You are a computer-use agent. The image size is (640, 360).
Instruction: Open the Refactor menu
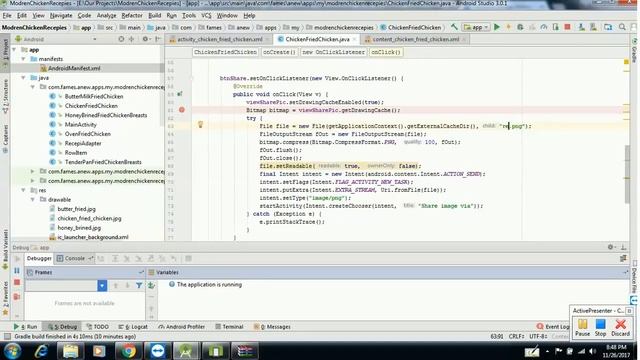132,16
